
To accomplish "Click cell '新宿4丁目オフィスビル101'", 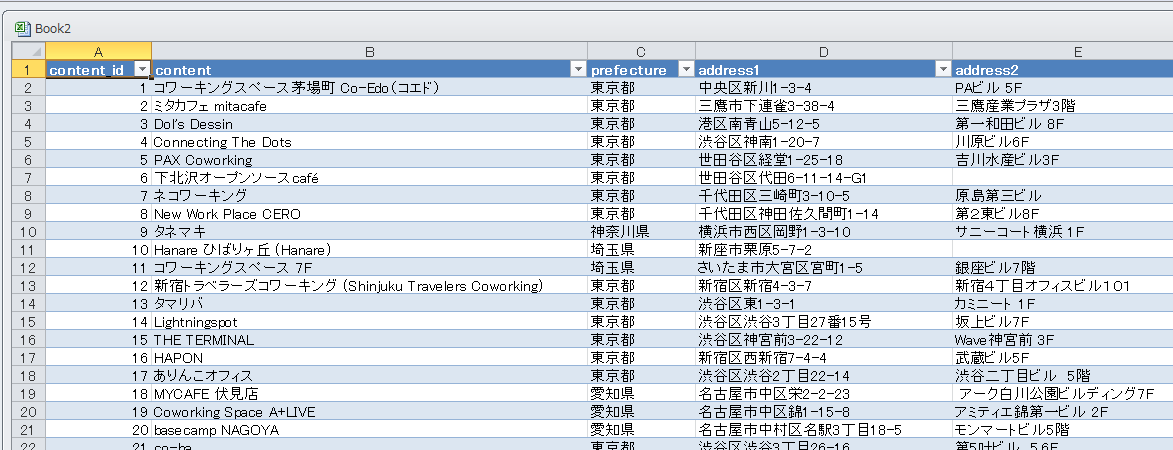I will 1062,285.
